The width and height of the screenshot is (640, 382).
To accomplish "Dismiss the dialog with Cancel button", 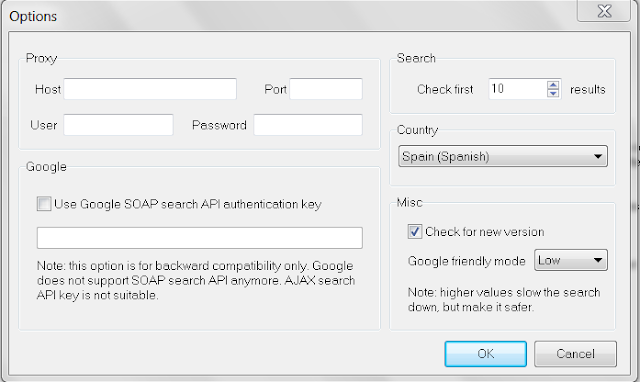I will [575, 354].
